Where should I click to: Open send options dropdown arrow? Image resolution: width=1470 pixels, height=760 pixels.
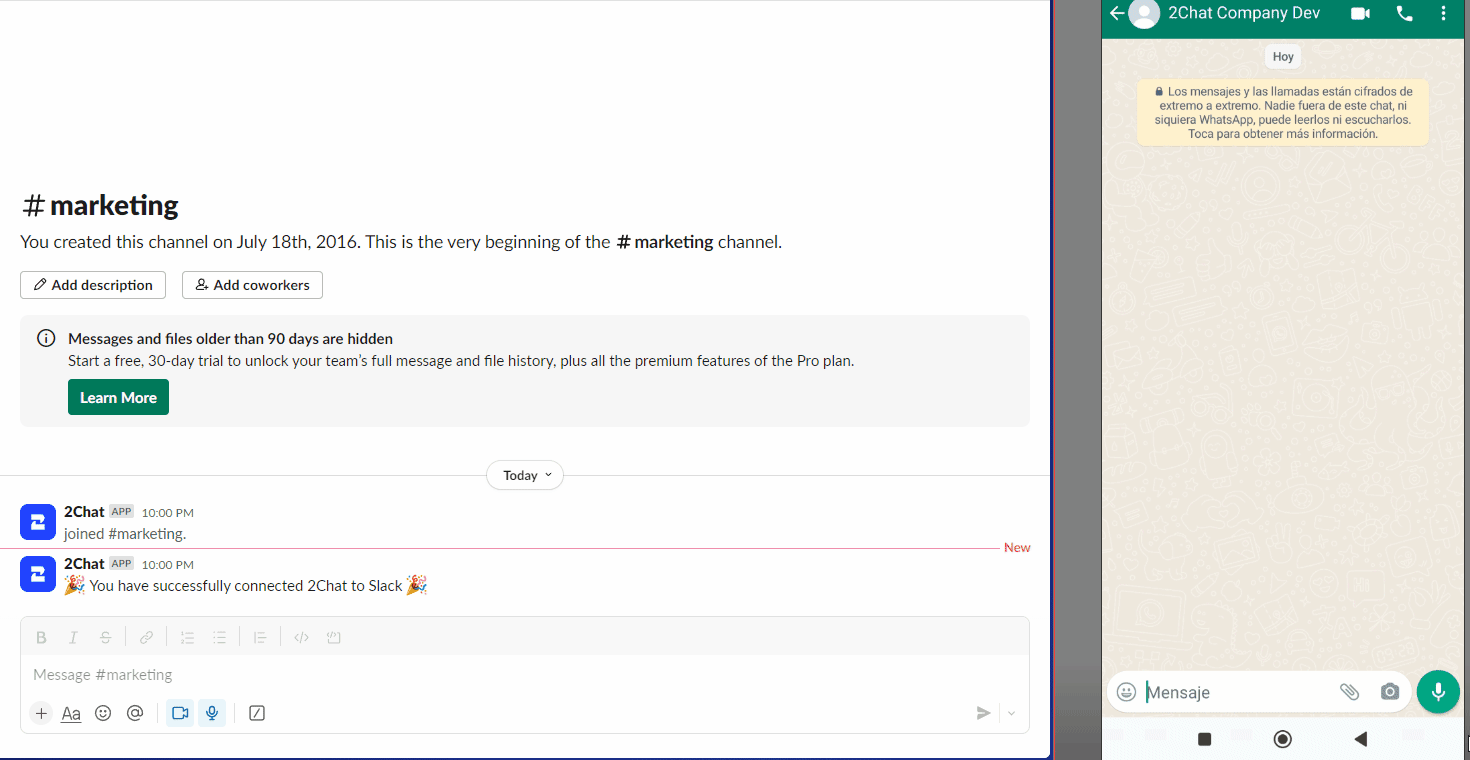(x=1011, y=713)
